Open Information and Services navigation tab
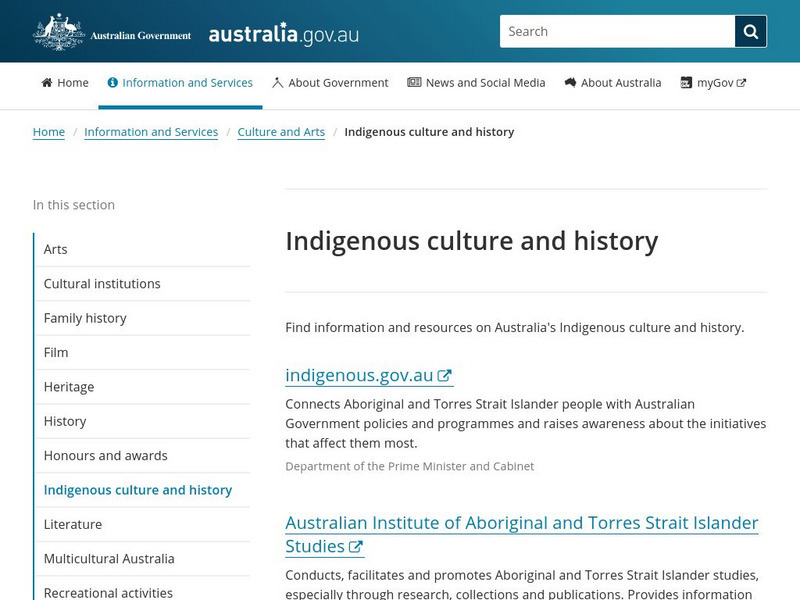800x600 pixels. click(x=180, y=83)
